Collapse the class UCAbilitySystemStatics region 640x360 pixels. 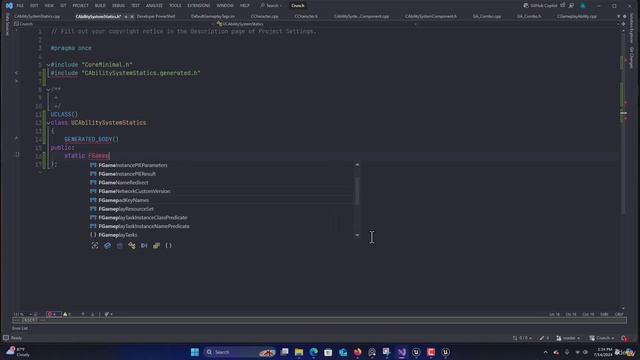[x=48, y=123]
